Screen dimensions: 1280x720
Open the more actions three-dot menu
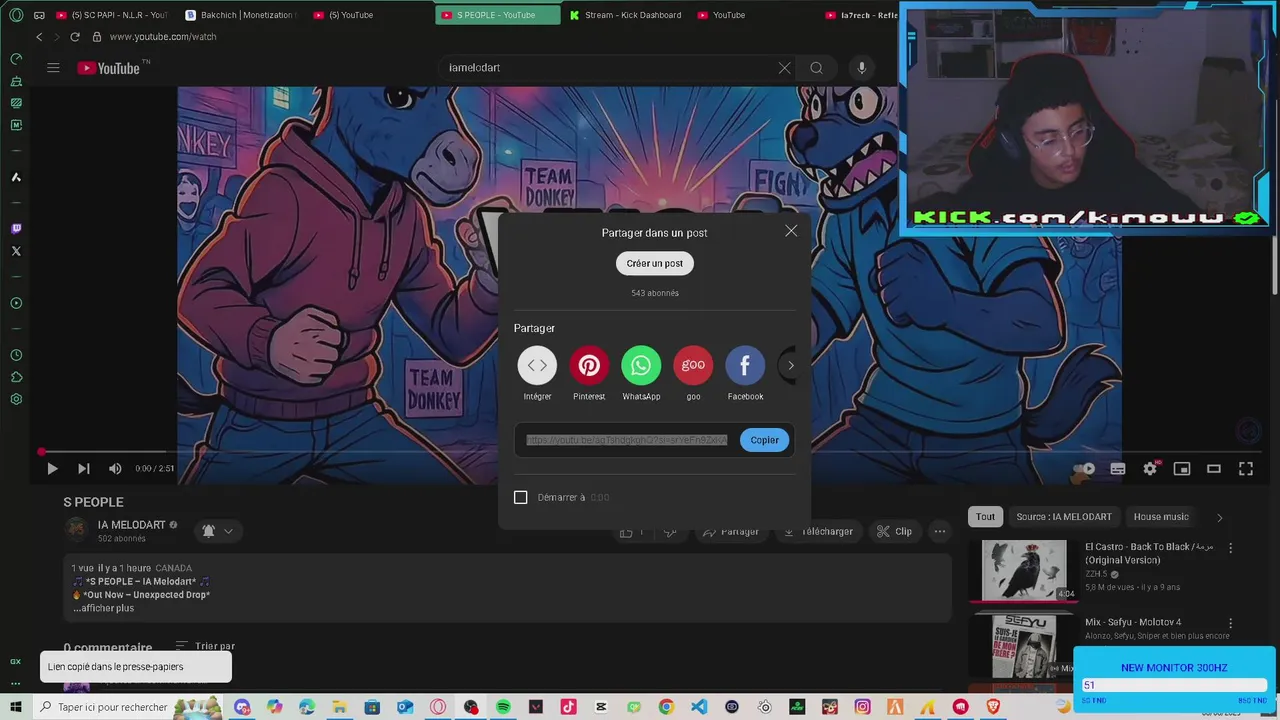point(940,532)
